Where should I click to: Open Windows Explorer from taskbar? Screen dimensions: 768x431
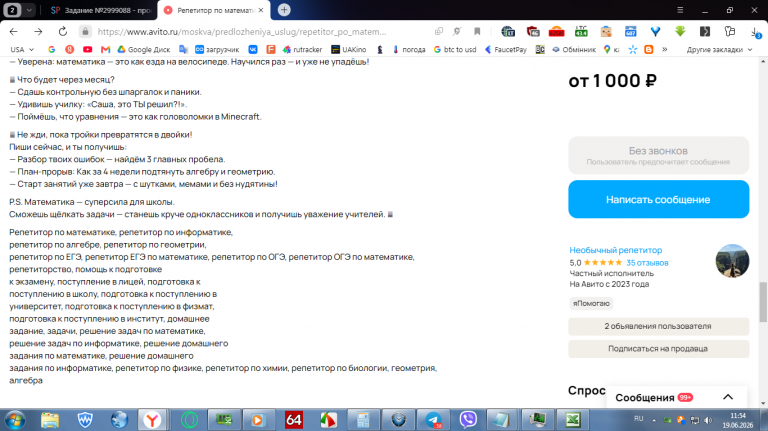click(50, 420)
